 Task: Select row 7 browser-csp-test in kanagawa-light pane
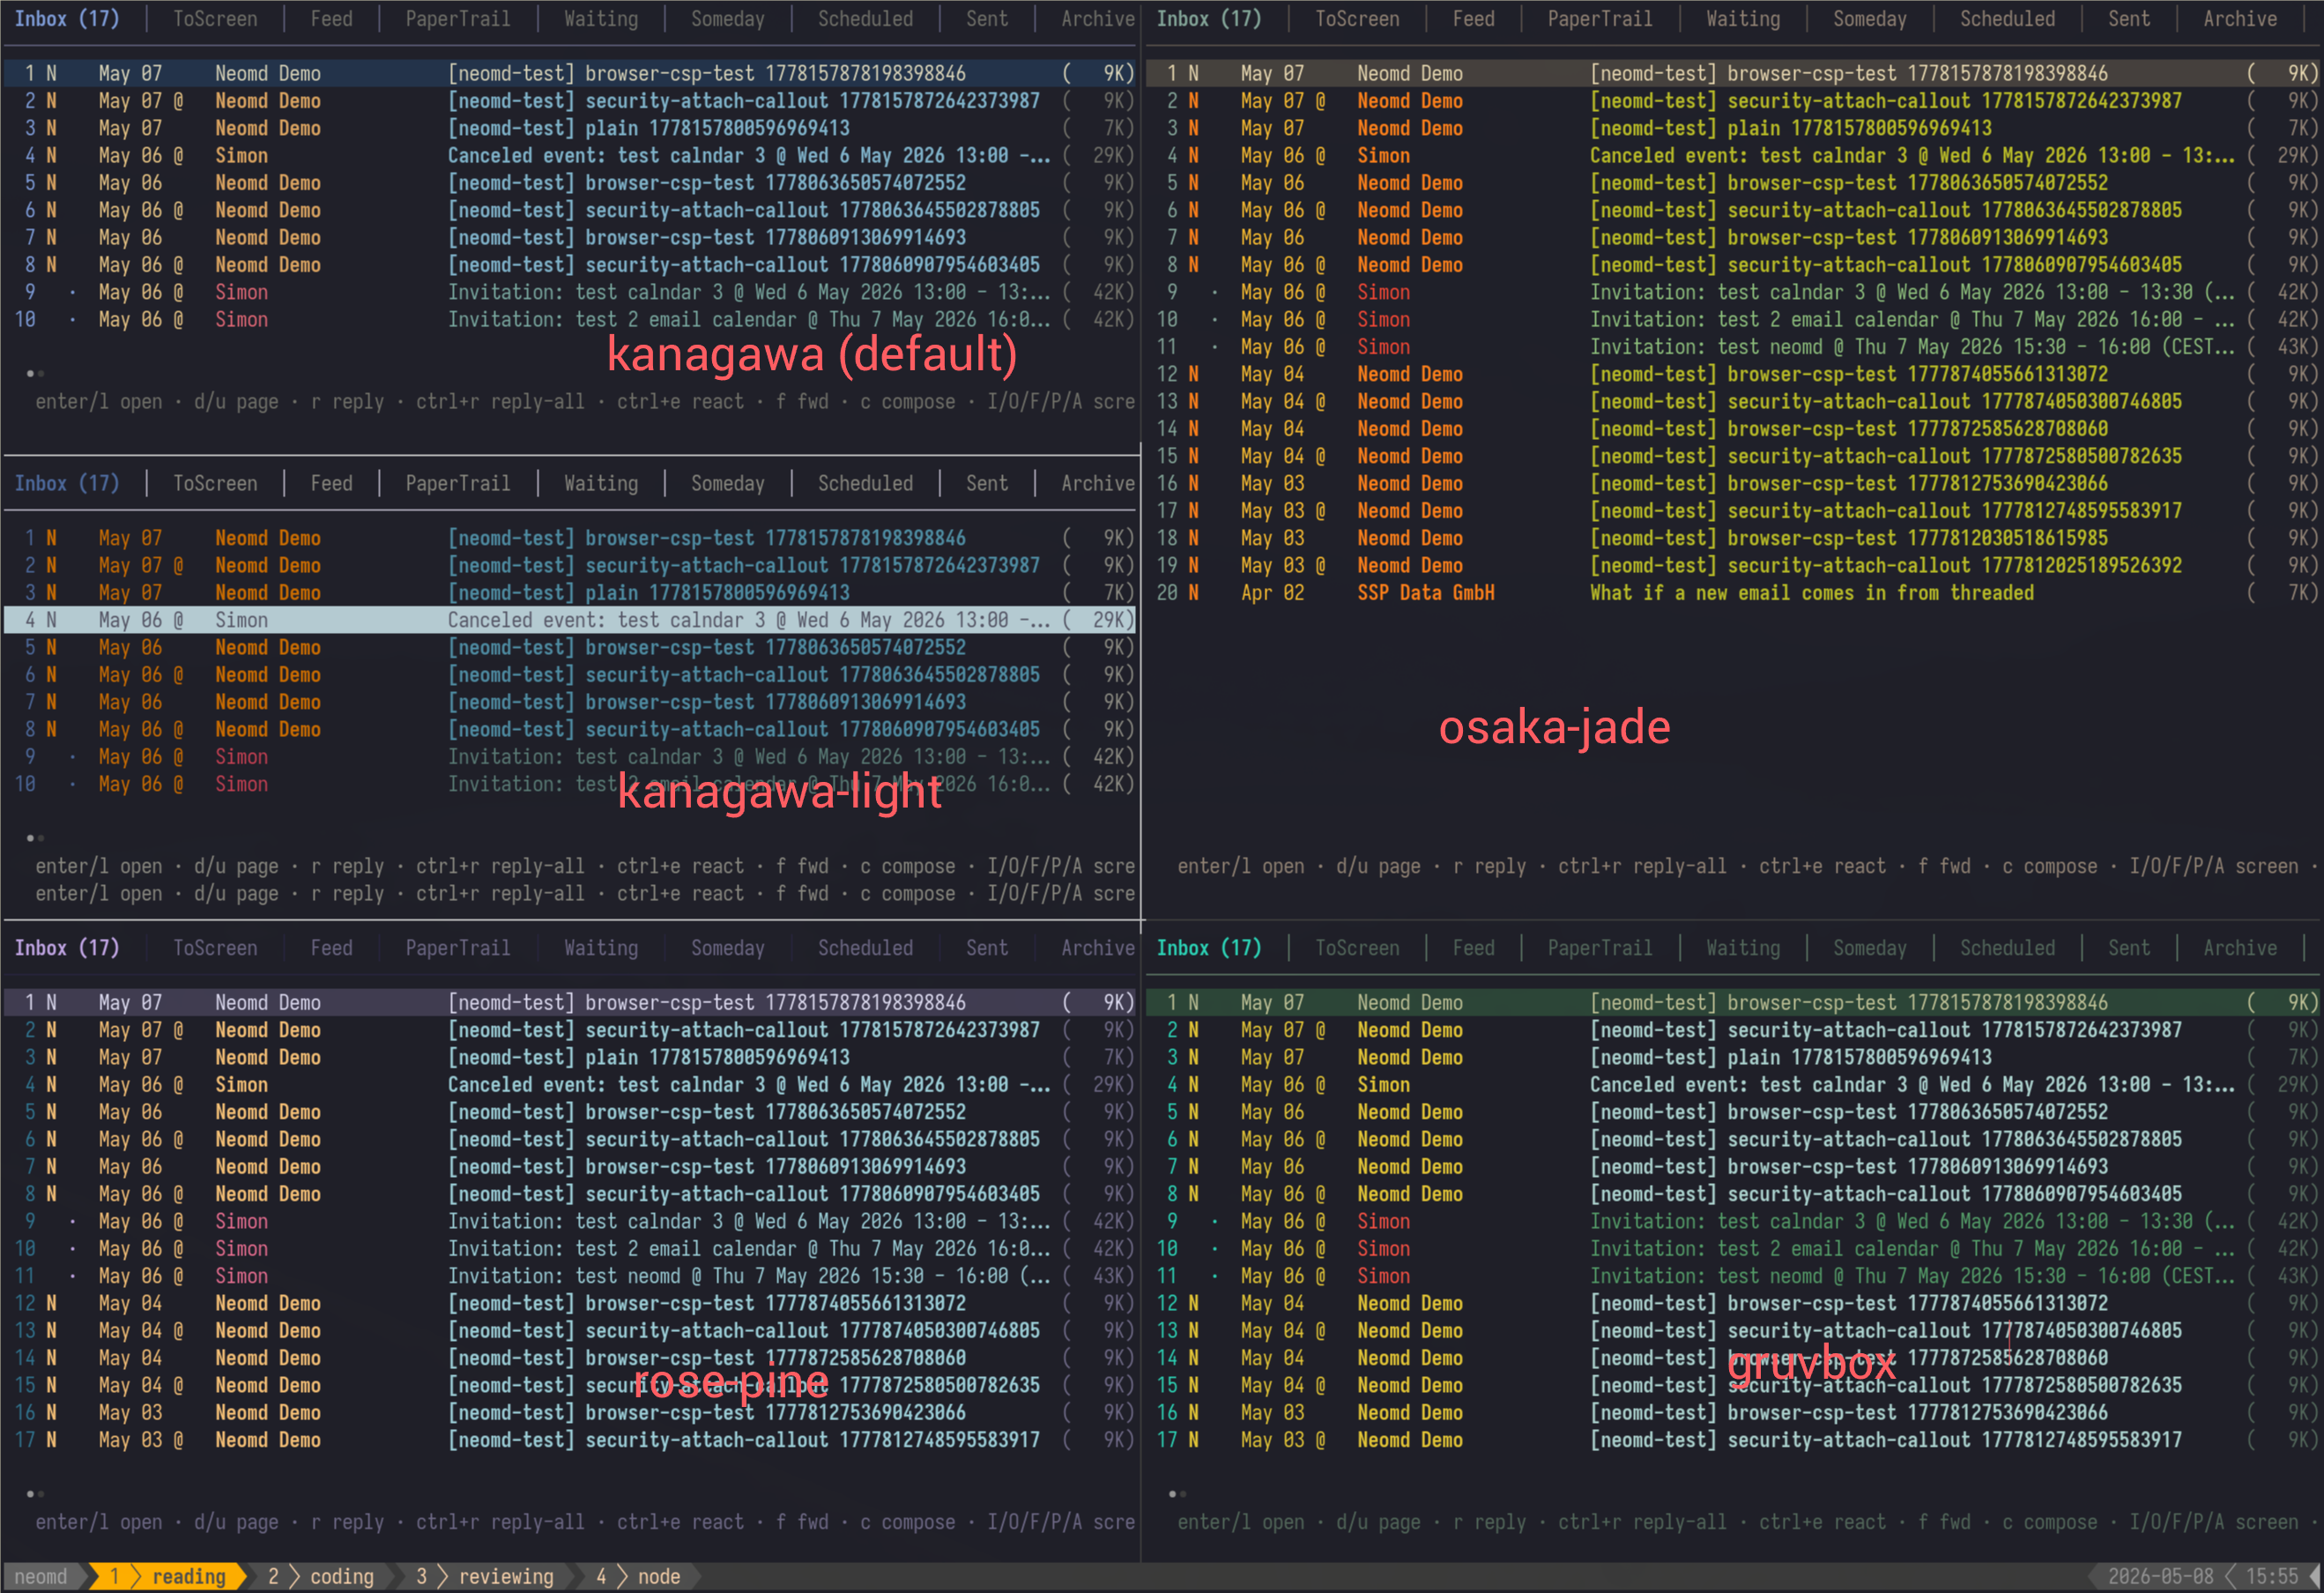tap(570, 702)
